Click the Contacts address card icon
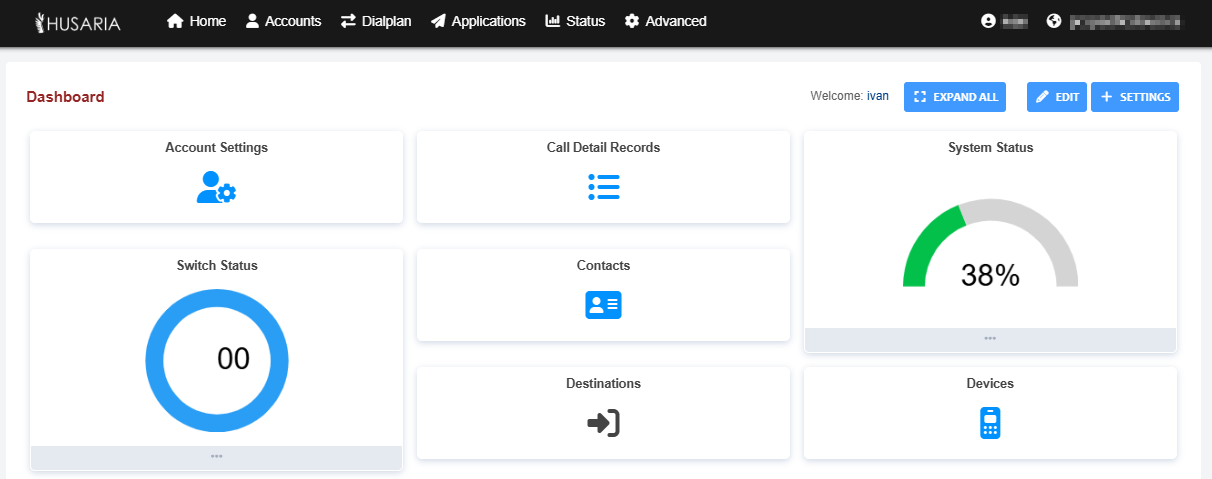The width and height of the screenshot is (1212, 479). [x=603, y=305]
